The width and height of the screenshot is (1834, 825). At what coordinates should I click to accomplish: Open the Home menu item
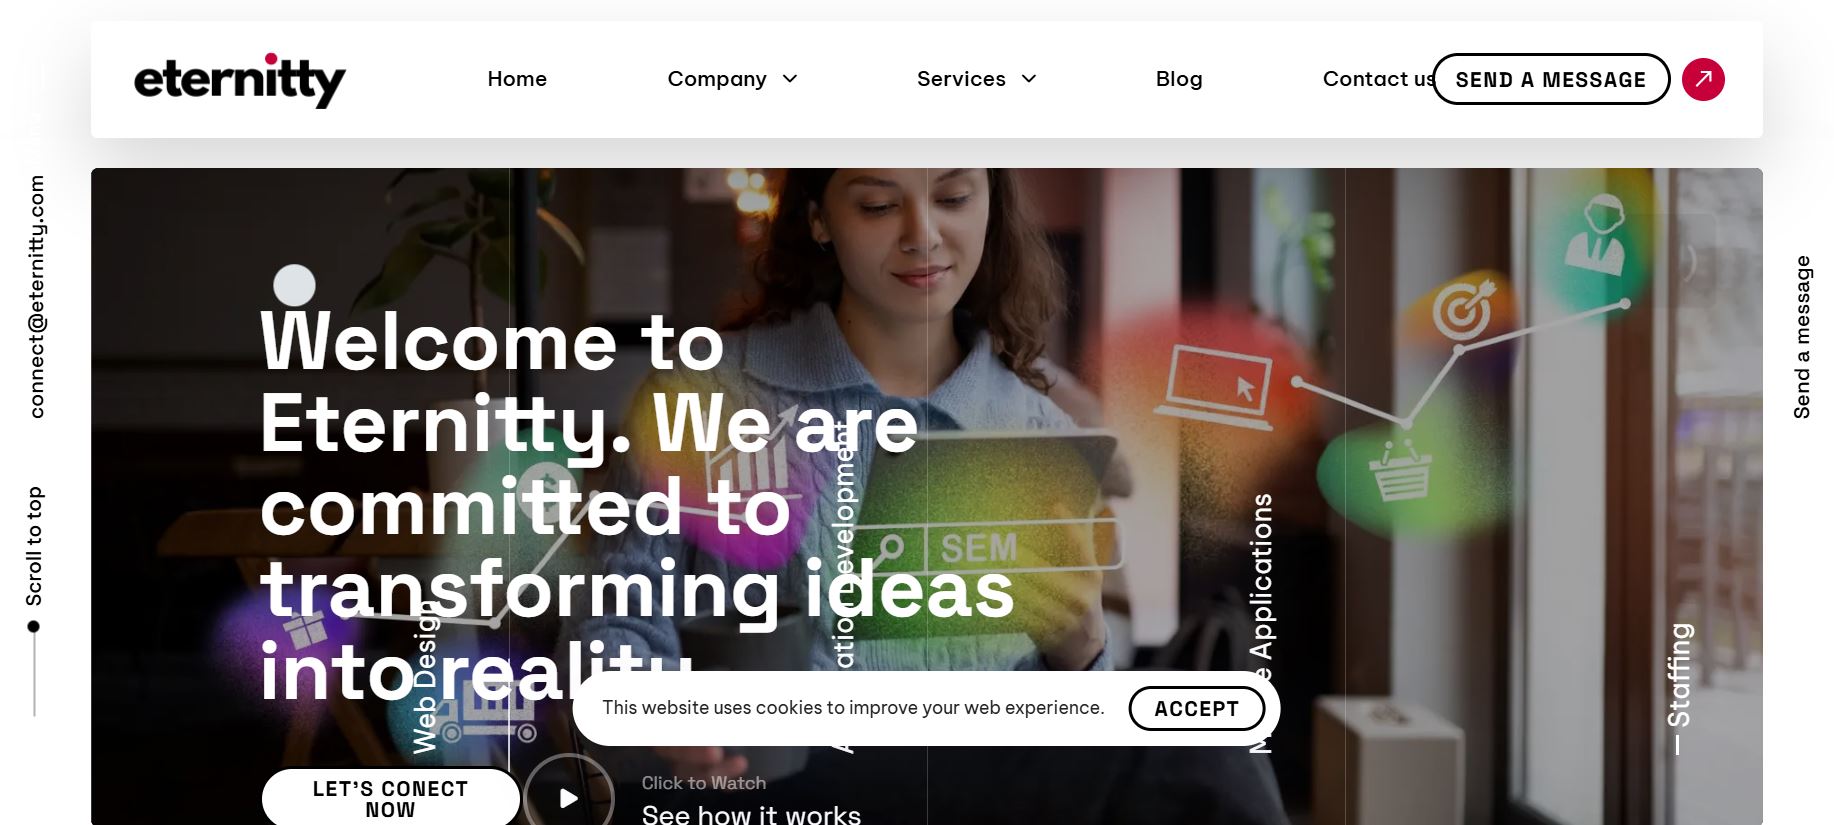[x=517, y=79]
